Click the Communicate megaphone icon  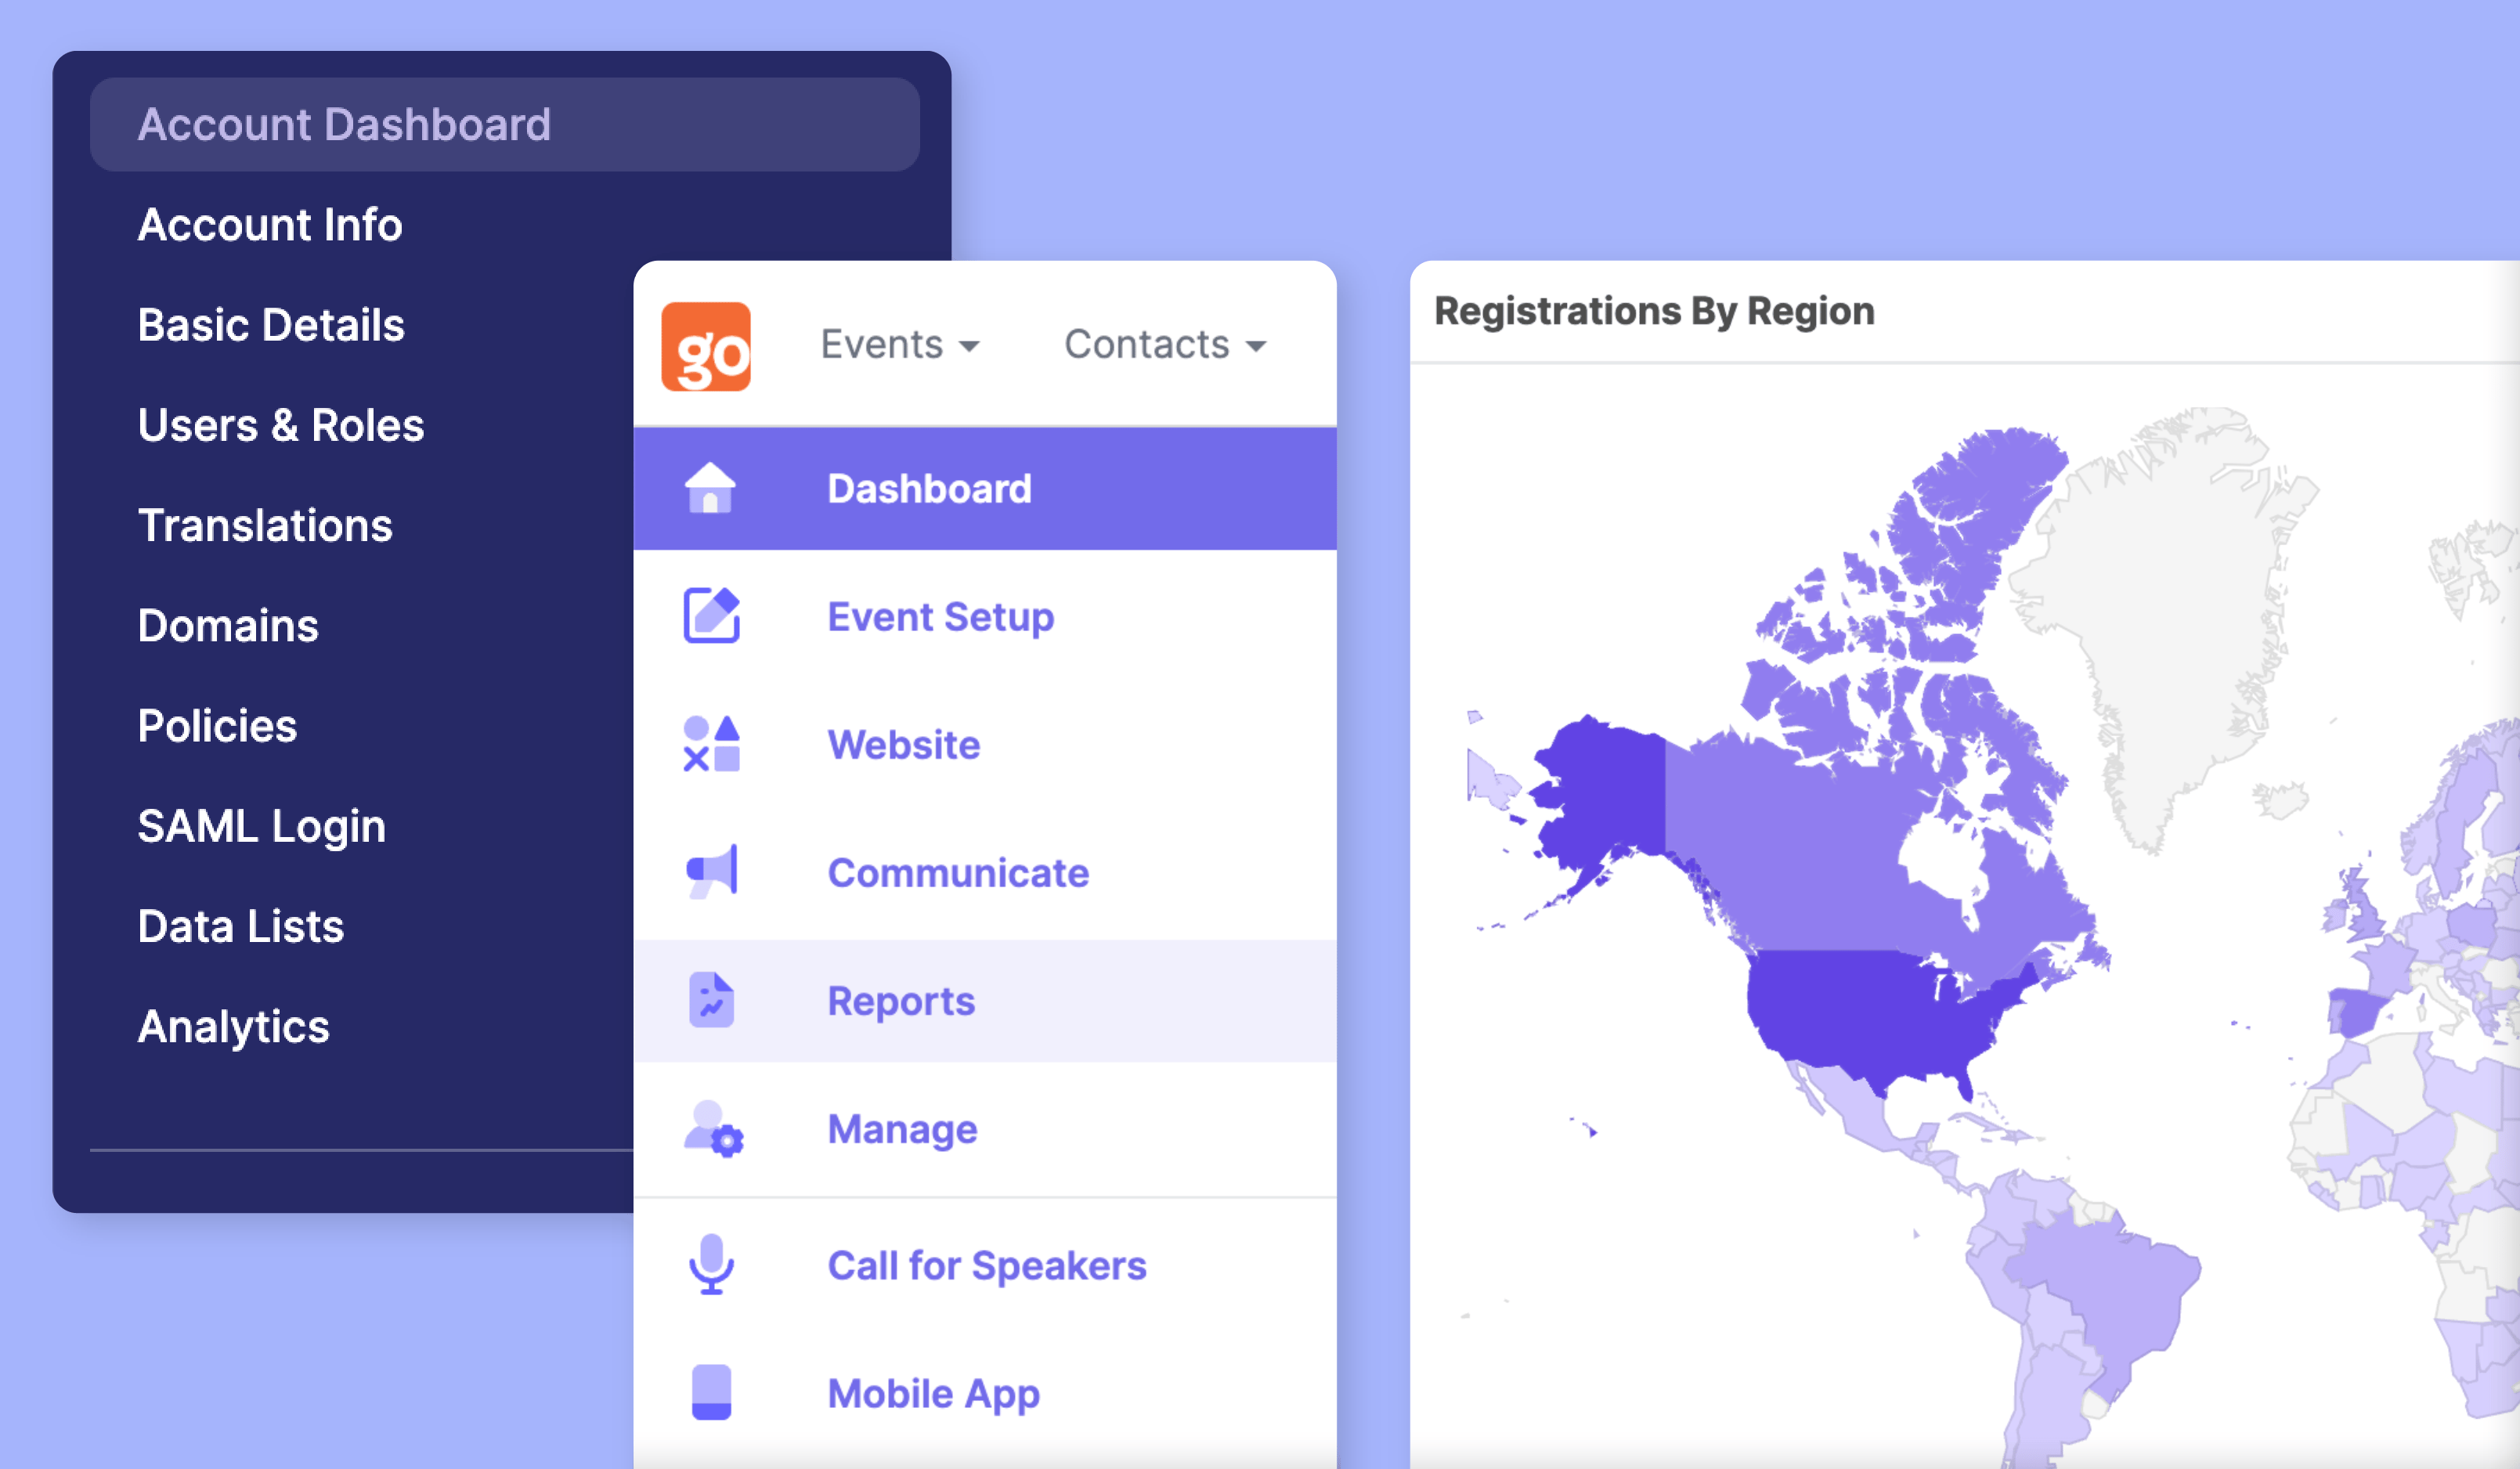(711, 871)
